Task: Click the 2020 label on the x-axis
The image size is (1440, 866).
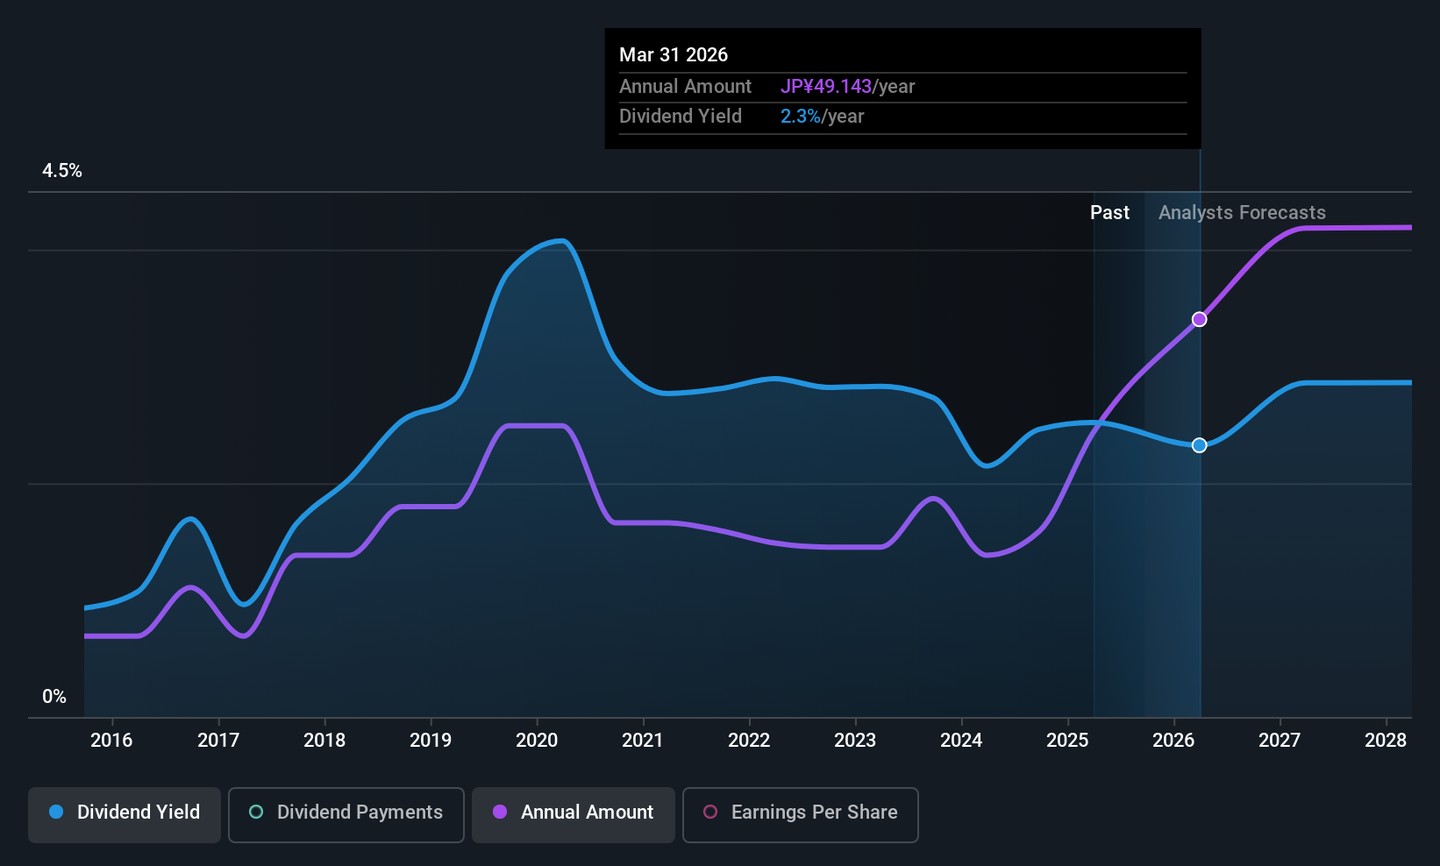Action: point(536,741)
